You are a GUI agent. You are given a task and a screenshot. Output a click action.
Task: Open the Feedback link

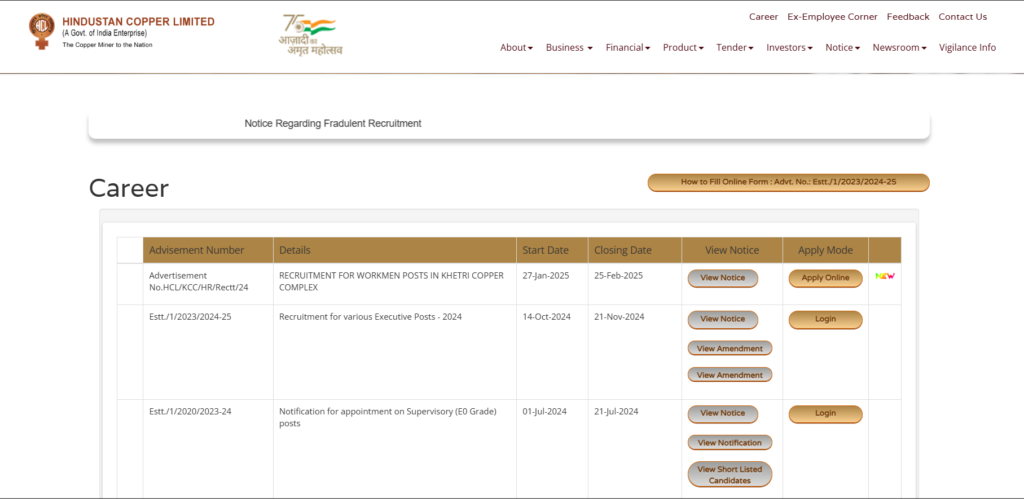click(908, 17)
